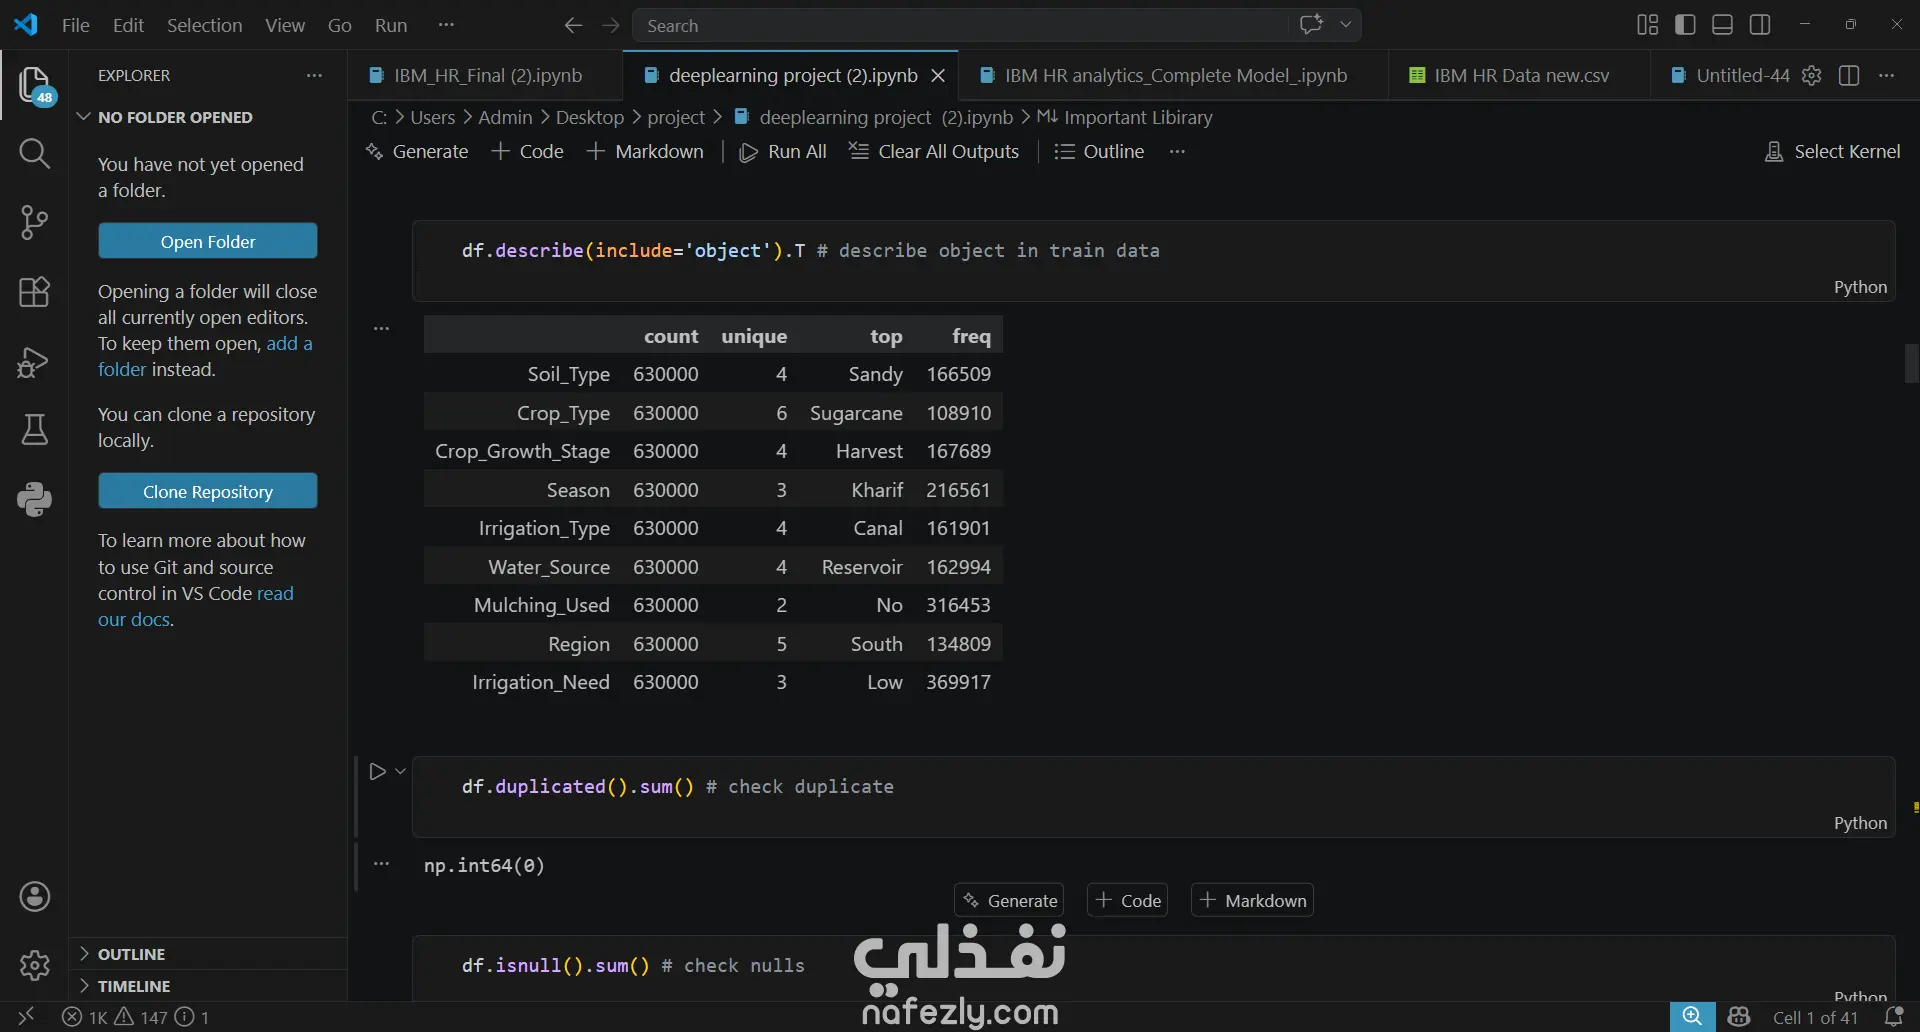
Task: Click the Go Back arrow
Action: click(x=573, y=25)
